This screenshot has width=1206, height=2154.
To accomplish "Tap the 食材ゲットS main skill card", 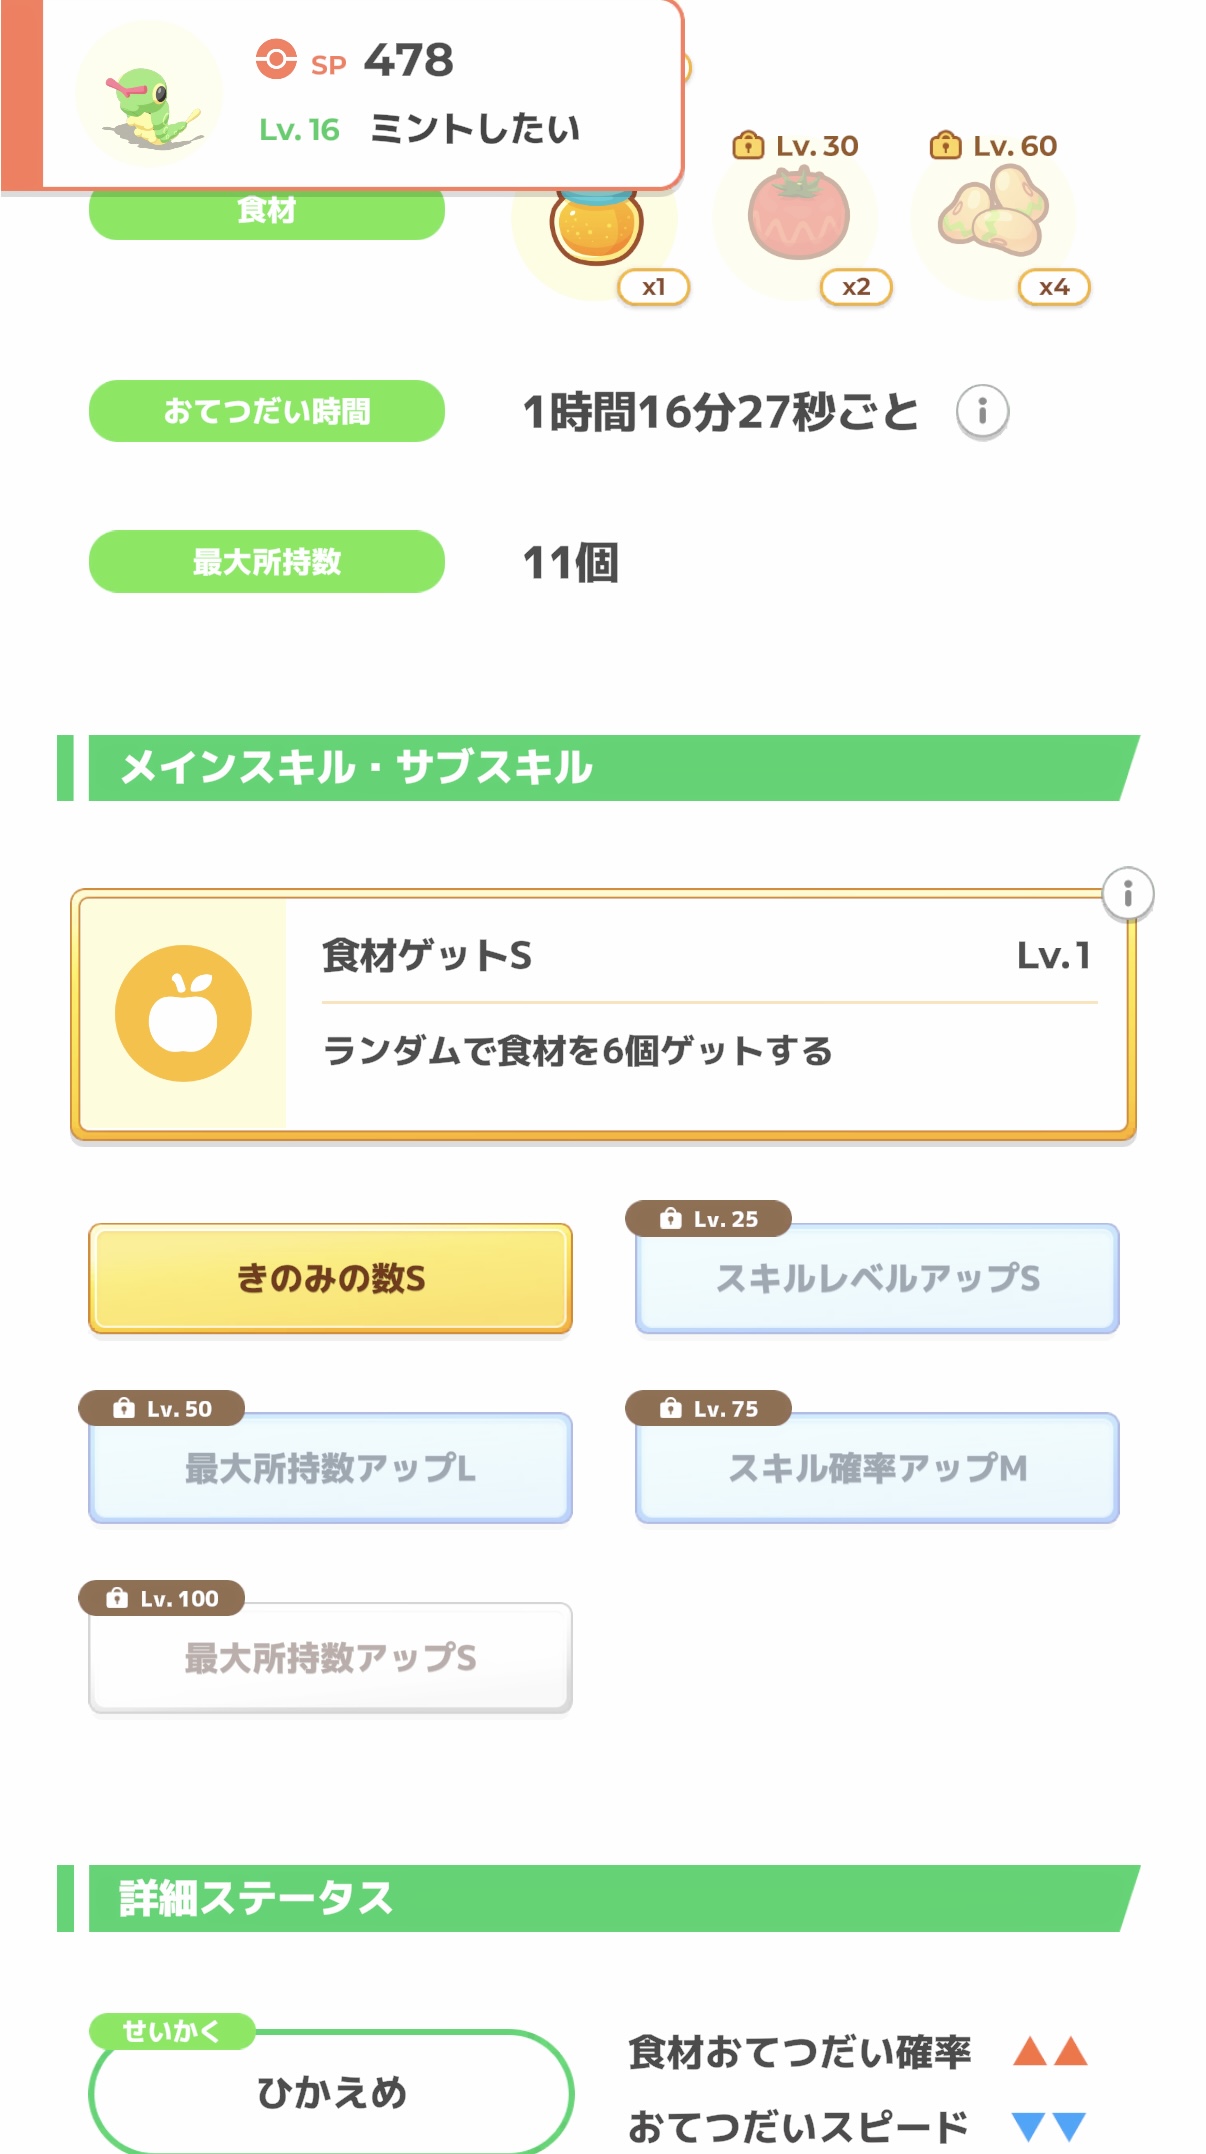I will (700, 1013).
